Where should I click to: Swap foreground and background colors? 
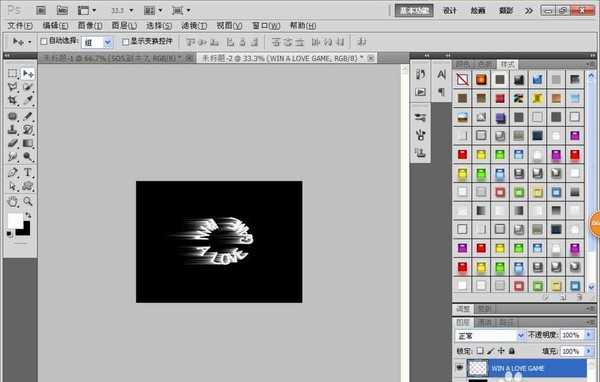tap(28, 215)
